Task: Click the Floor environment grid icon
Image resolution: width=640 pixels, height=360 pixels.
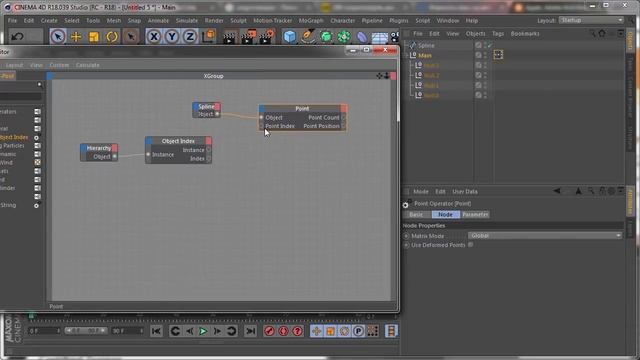Action: [x=380, y=38]
